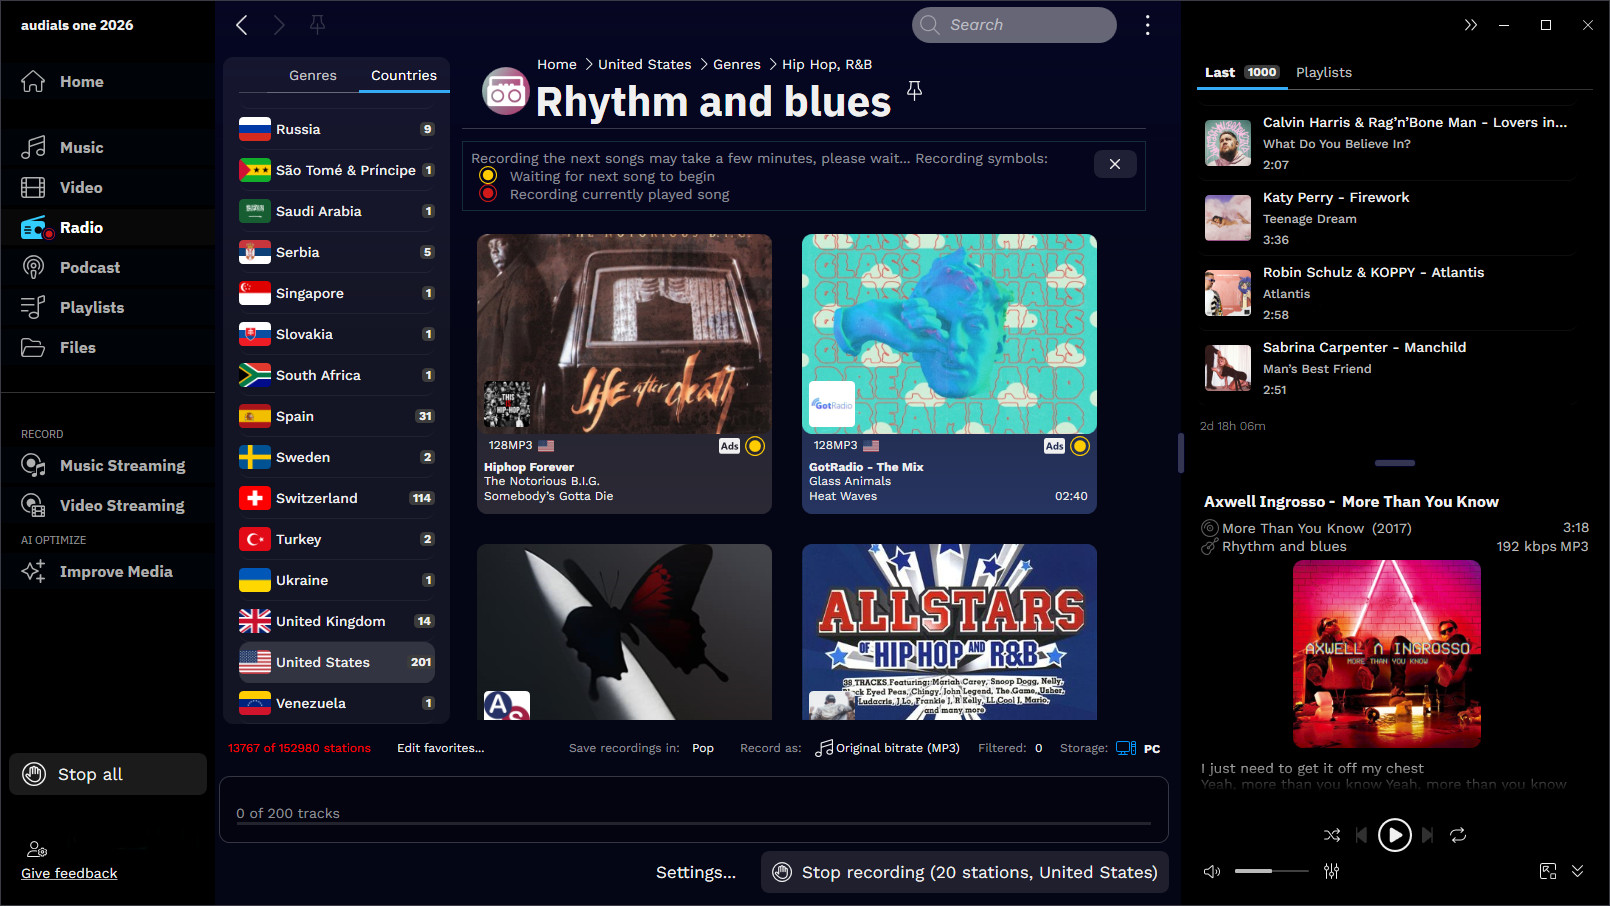
Task: Toggle recording indicator on GotRadio station
Action: click(1080, 446)
